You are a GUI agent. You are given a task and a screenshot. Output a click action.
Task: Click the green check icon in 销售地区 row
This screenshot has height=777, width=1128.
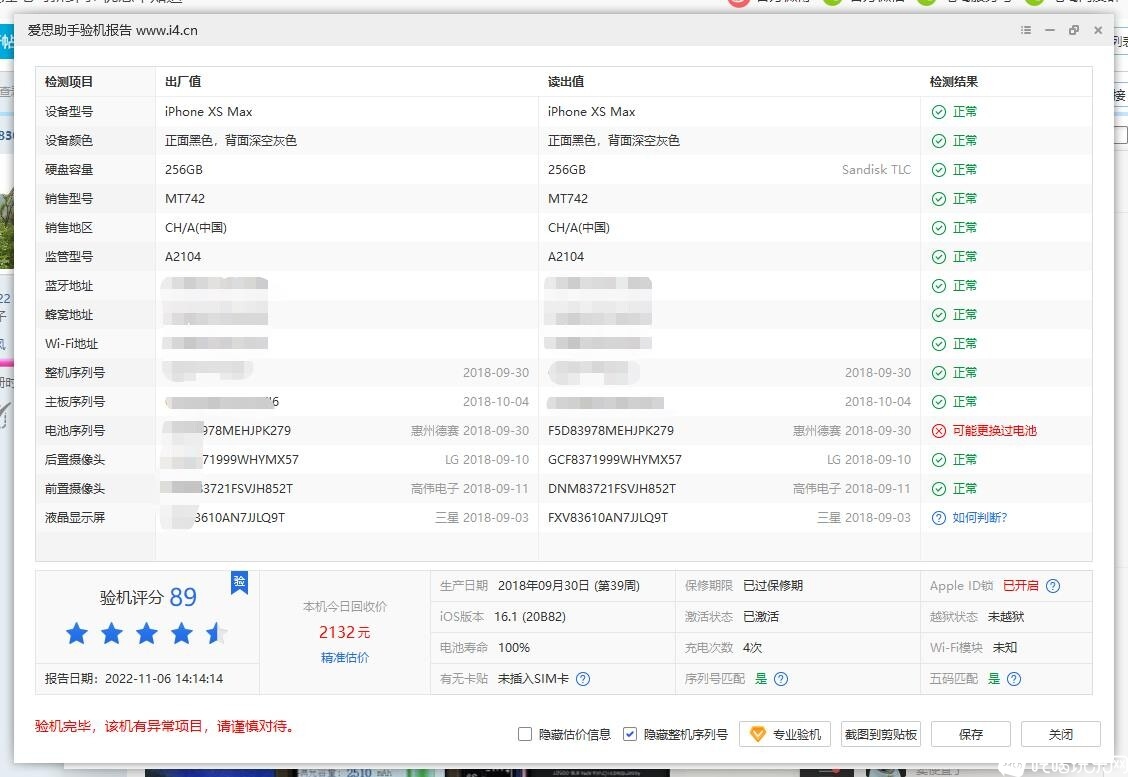(x=939, y=227)
